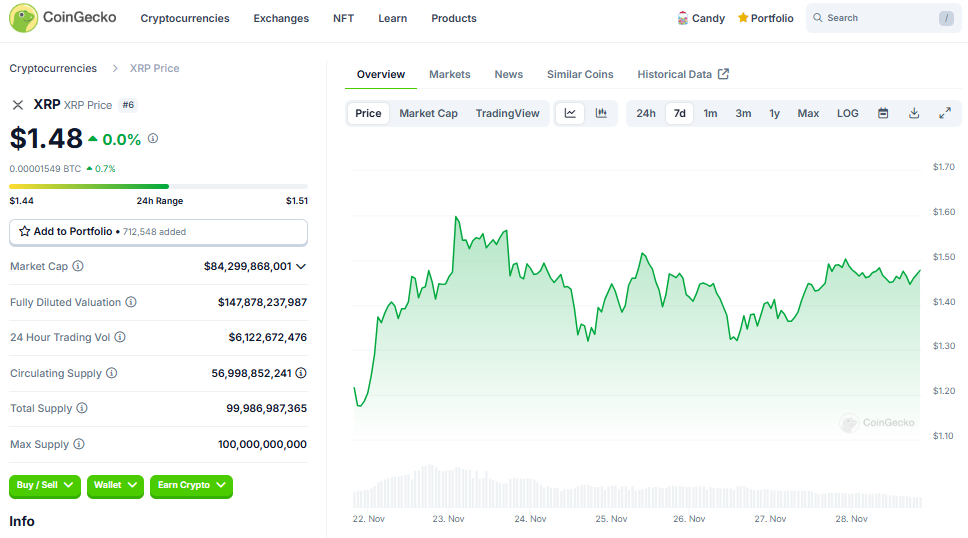This screenshot has height=538, width=968.
Task: Open the NFT nav menu
Action: tap(343, 19)
